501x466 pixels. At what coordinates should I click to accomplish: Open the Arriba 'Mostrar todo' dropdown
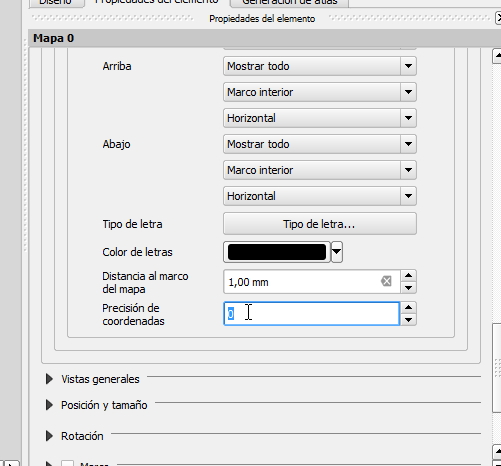click(320, 66)
